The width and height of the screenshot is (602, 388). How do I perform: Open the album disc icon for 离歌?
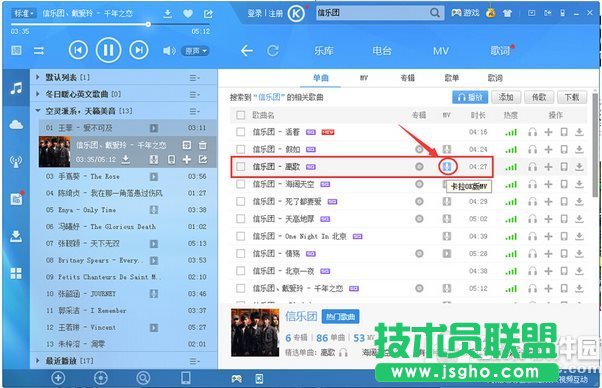[x=419, y=167]
